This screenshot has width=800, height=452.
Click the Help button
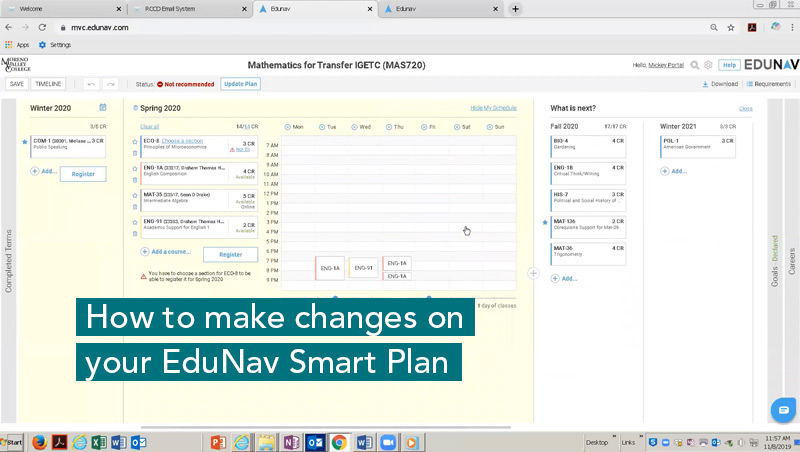pyautogui.click(x=729, y=65)
